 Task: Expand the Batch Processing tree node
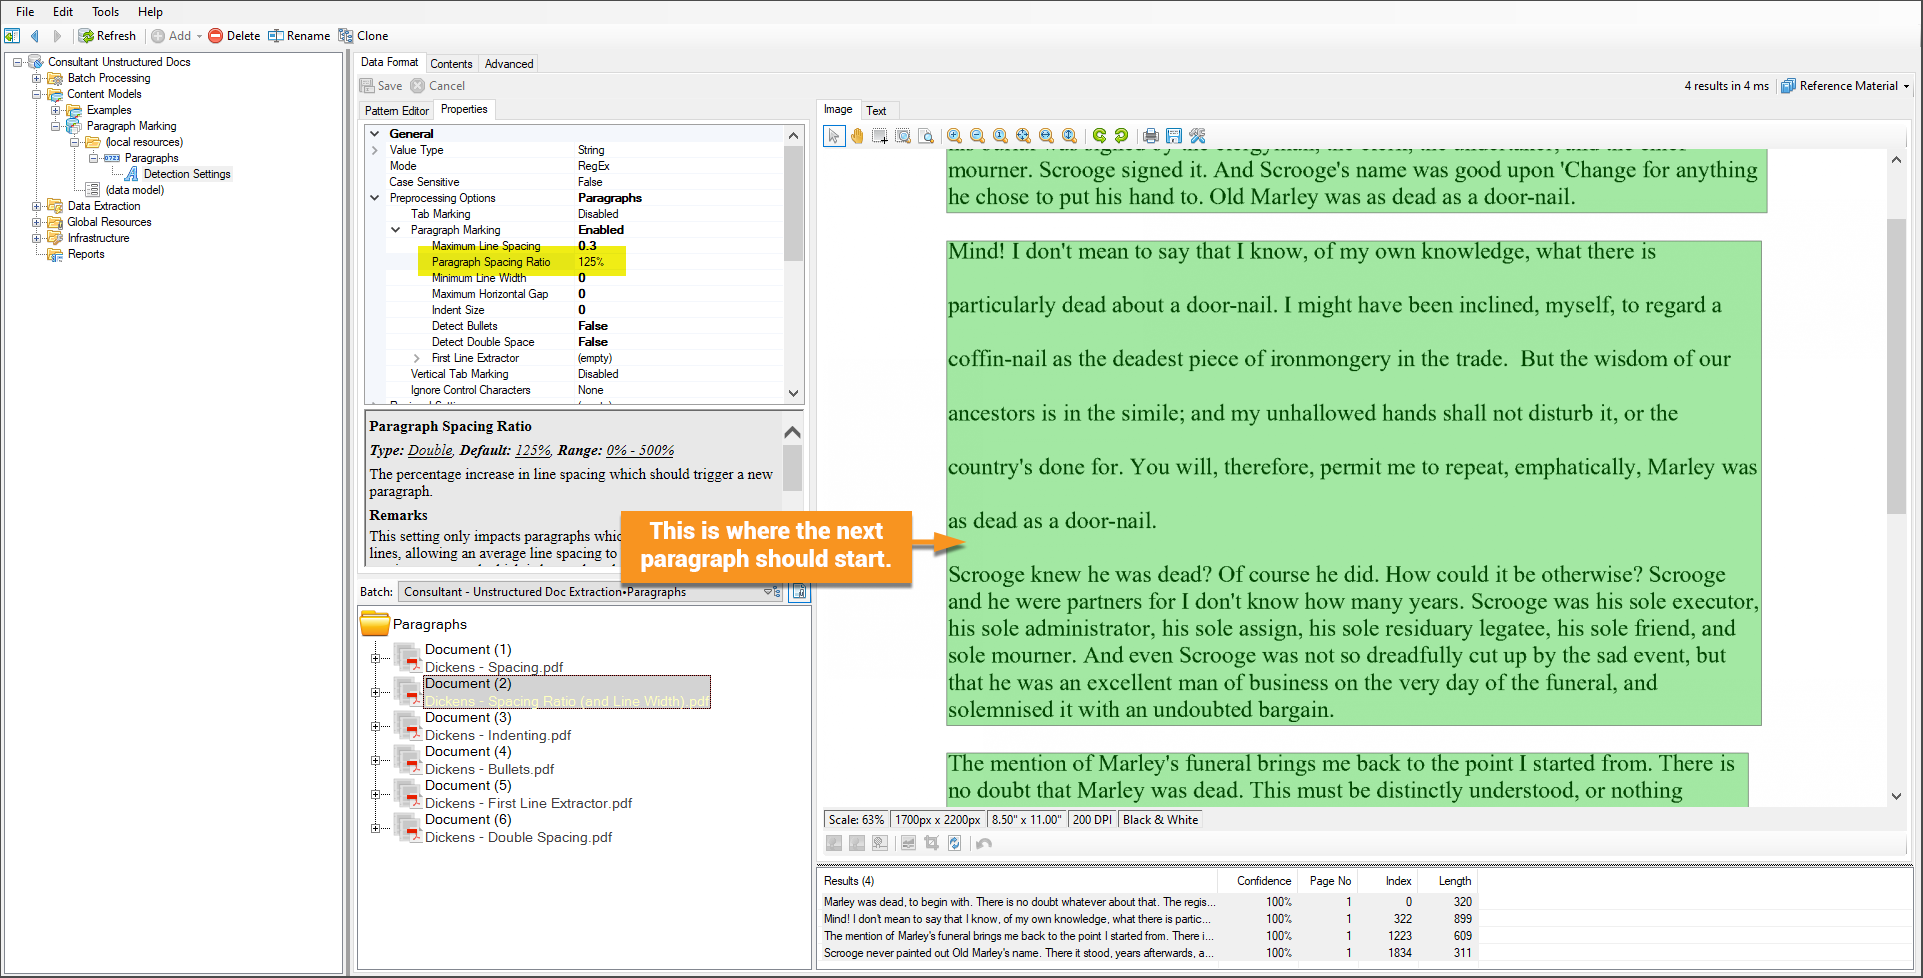37,78
